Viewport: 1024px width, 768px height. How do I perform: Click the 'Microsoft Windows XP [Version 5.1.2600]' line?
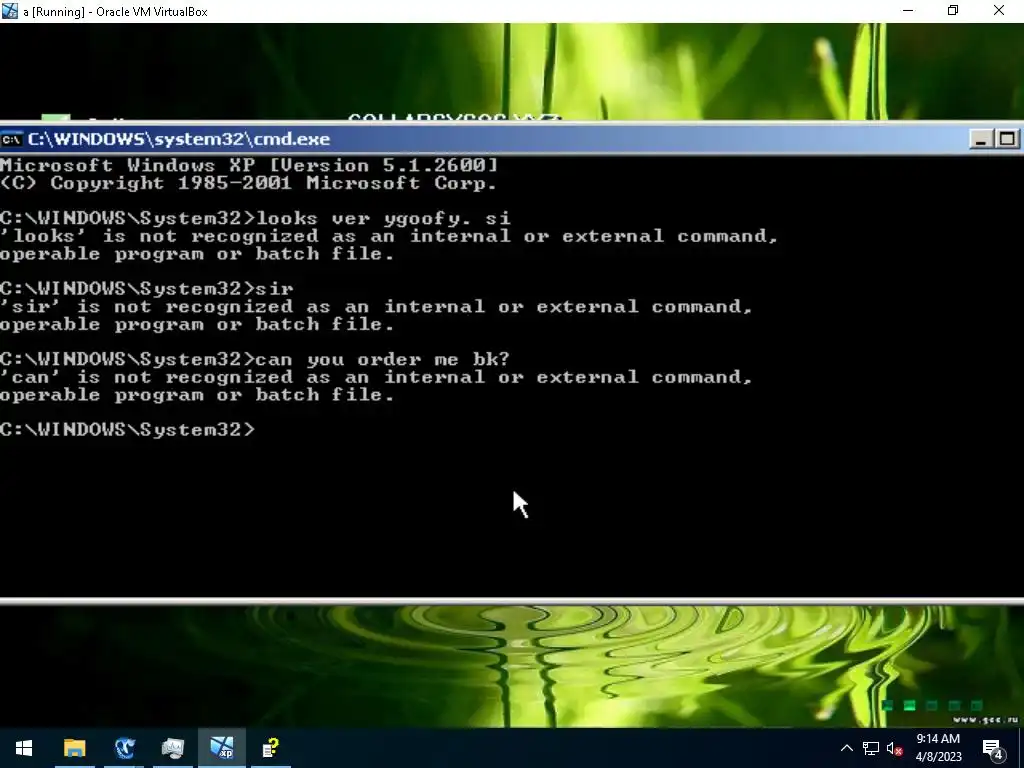pyautogui.click(x=249, y=165)
